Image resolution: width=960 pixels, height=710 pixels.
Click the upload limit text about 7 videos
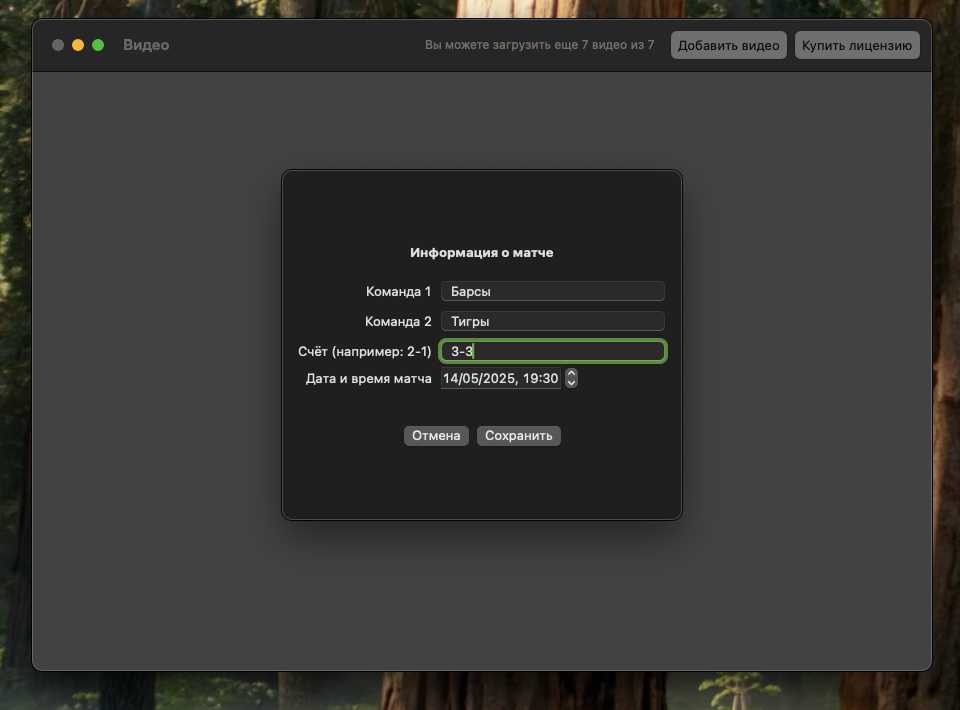(x=539, y=45)
